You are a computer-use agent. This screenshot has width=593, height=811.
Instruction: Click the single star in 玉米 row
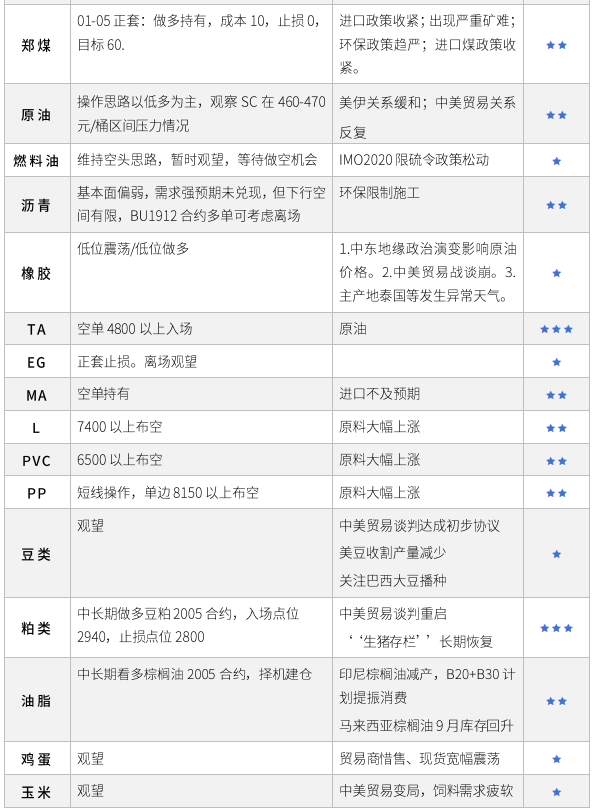[x=556, y=792]
